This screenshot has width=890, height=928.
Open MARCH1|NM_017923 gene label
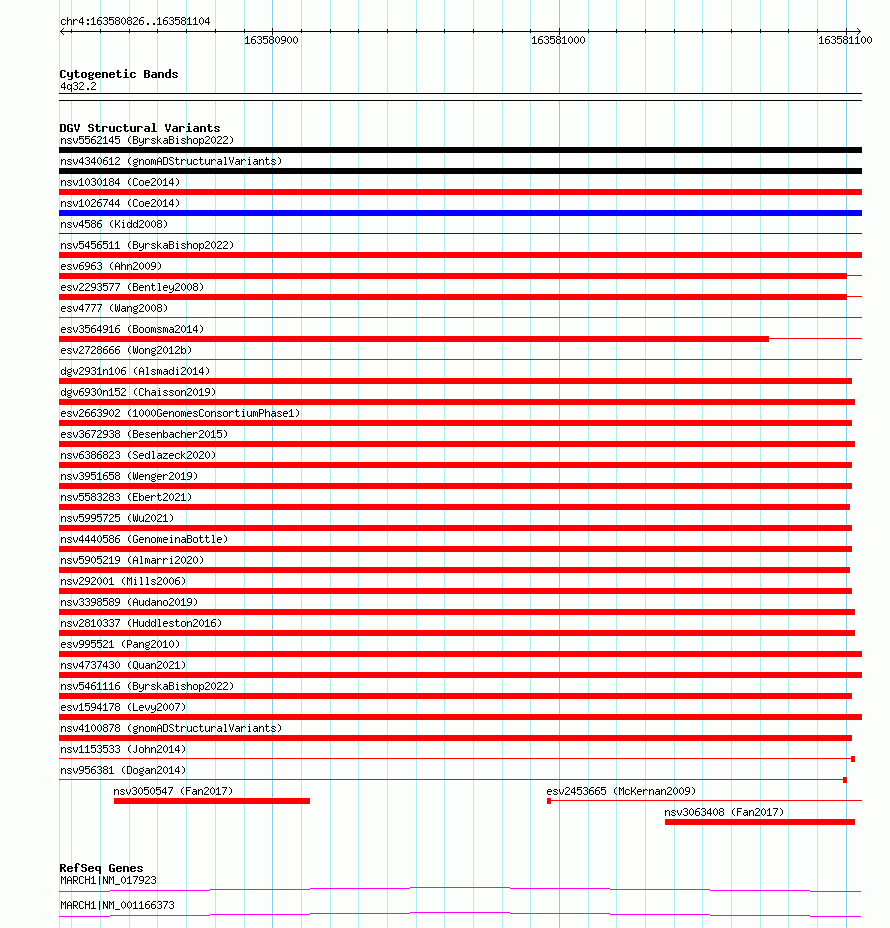[x=108, y=880]
